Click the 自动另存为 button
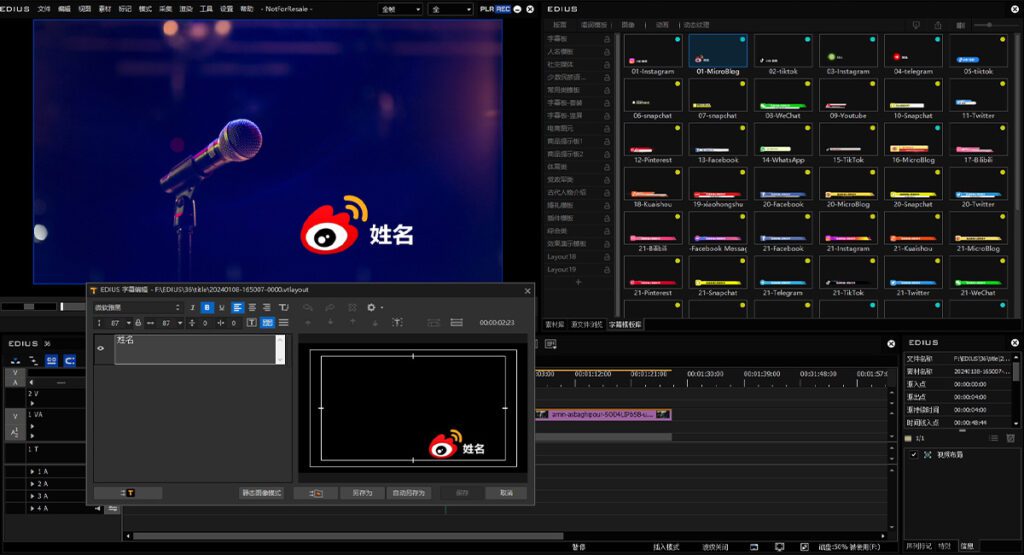Viewport: 1024px width, 555px height. (409, 493)
